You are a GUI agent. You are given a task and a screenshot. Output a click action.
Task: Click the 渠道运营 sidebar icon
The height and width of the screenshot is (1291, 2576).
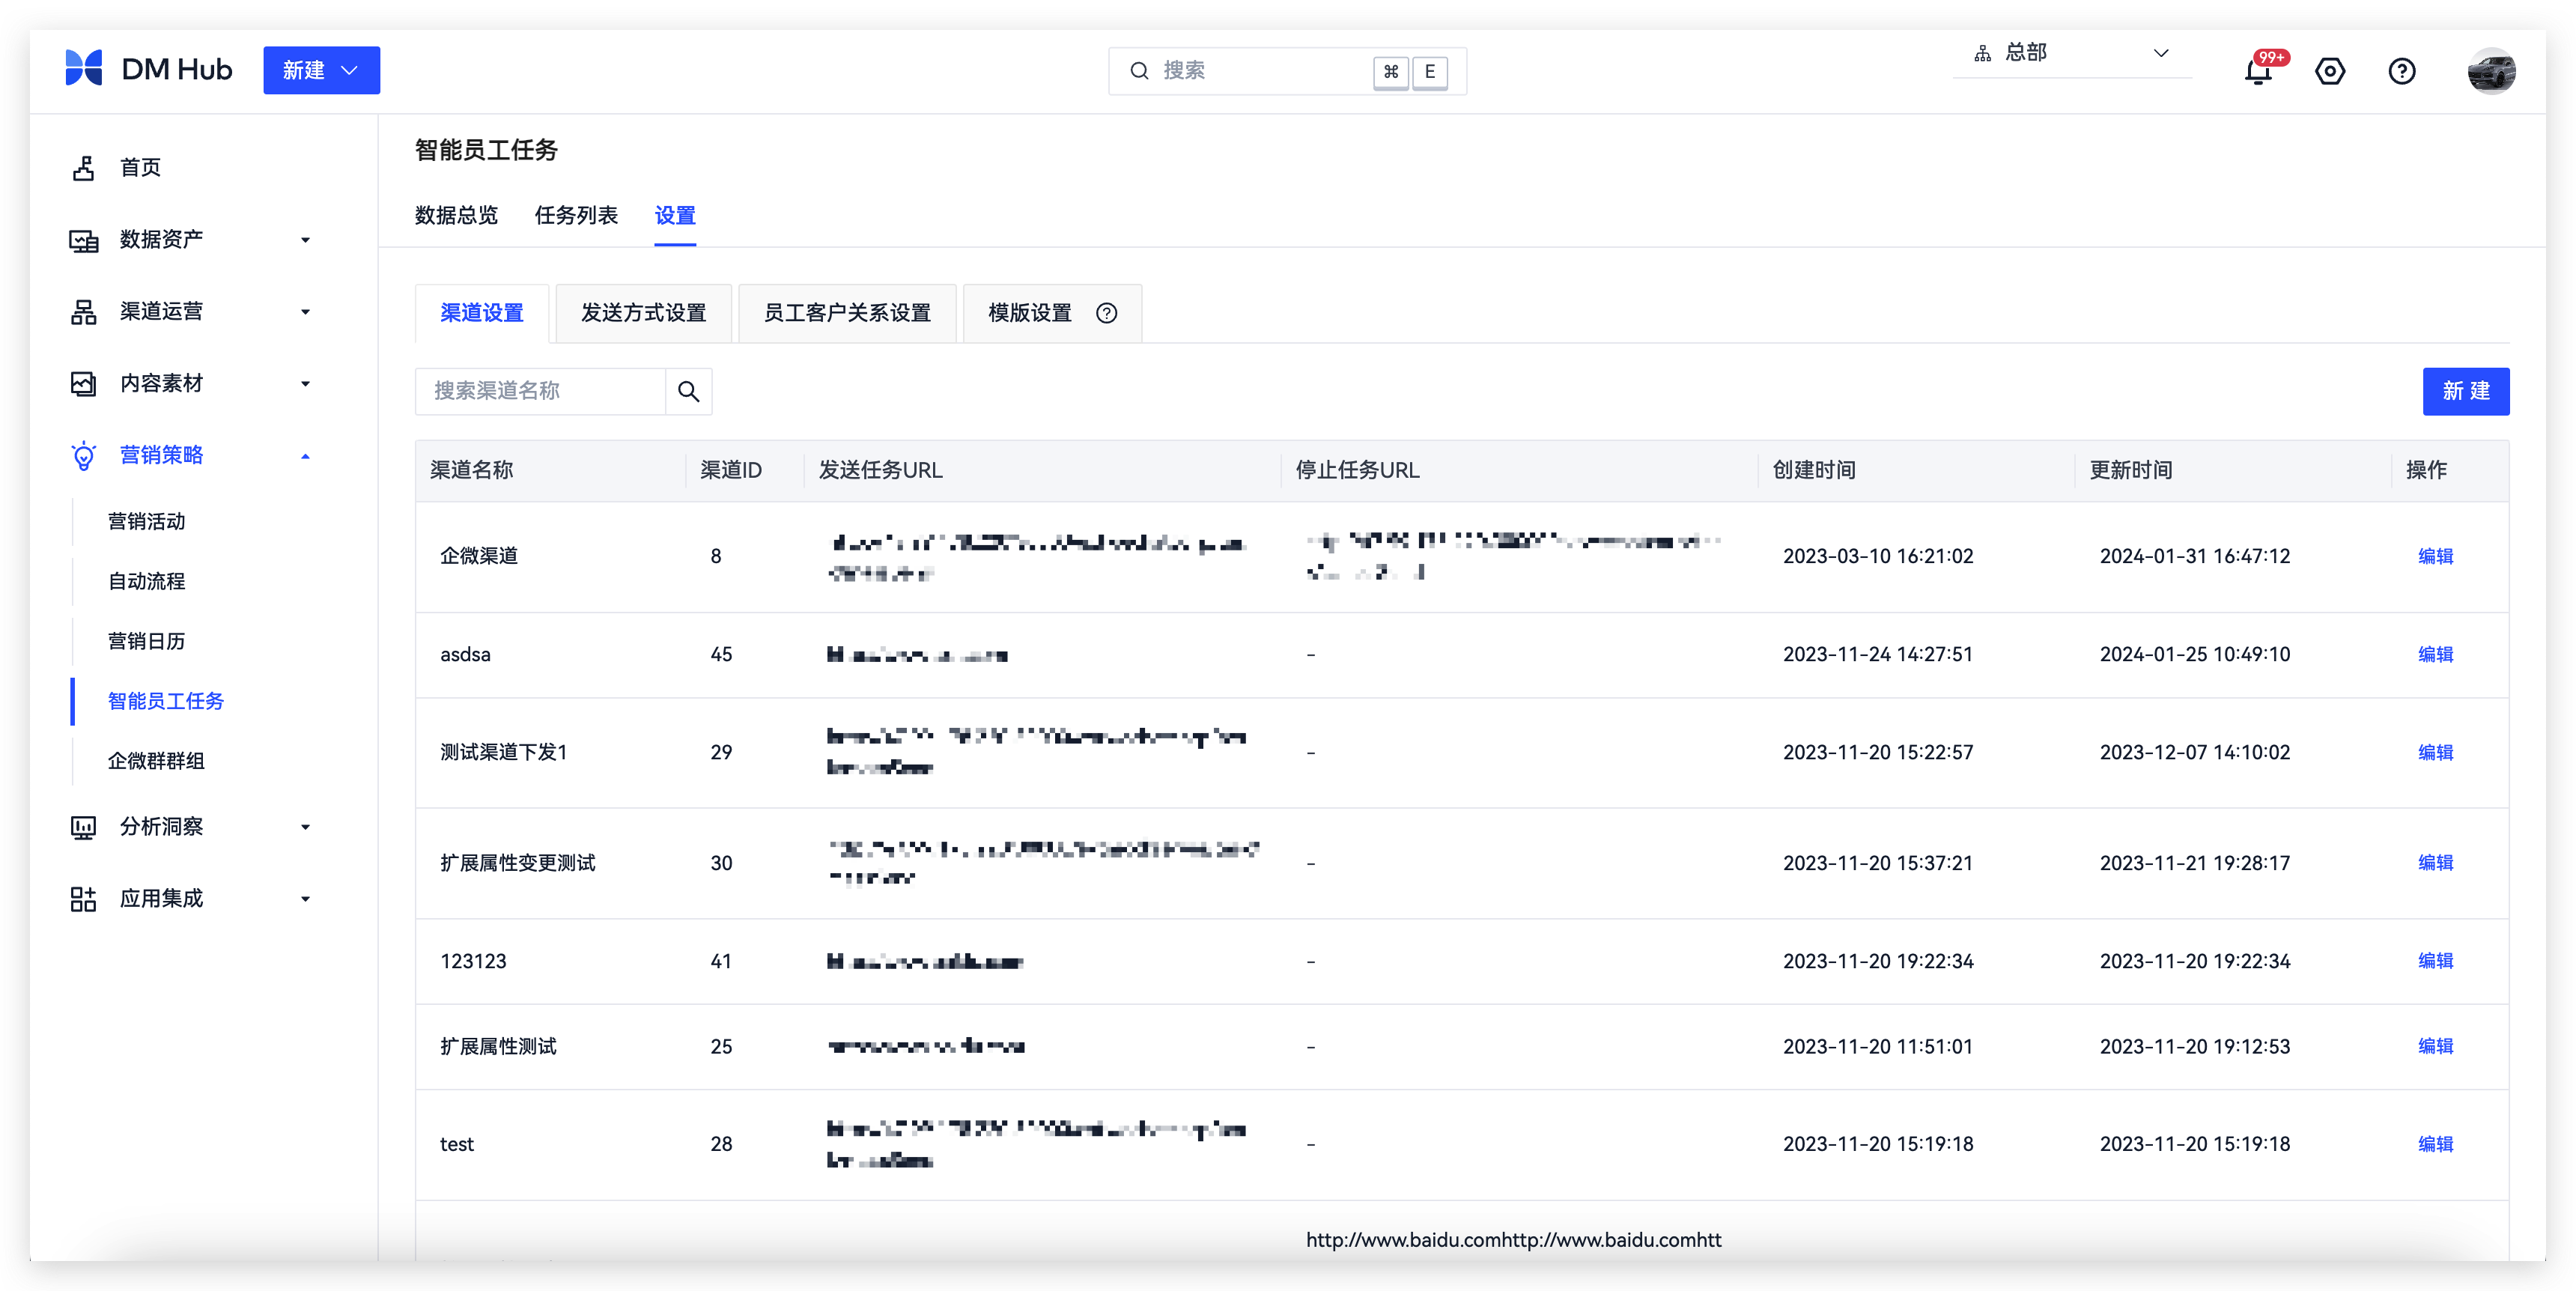click(x=84, y=312)
